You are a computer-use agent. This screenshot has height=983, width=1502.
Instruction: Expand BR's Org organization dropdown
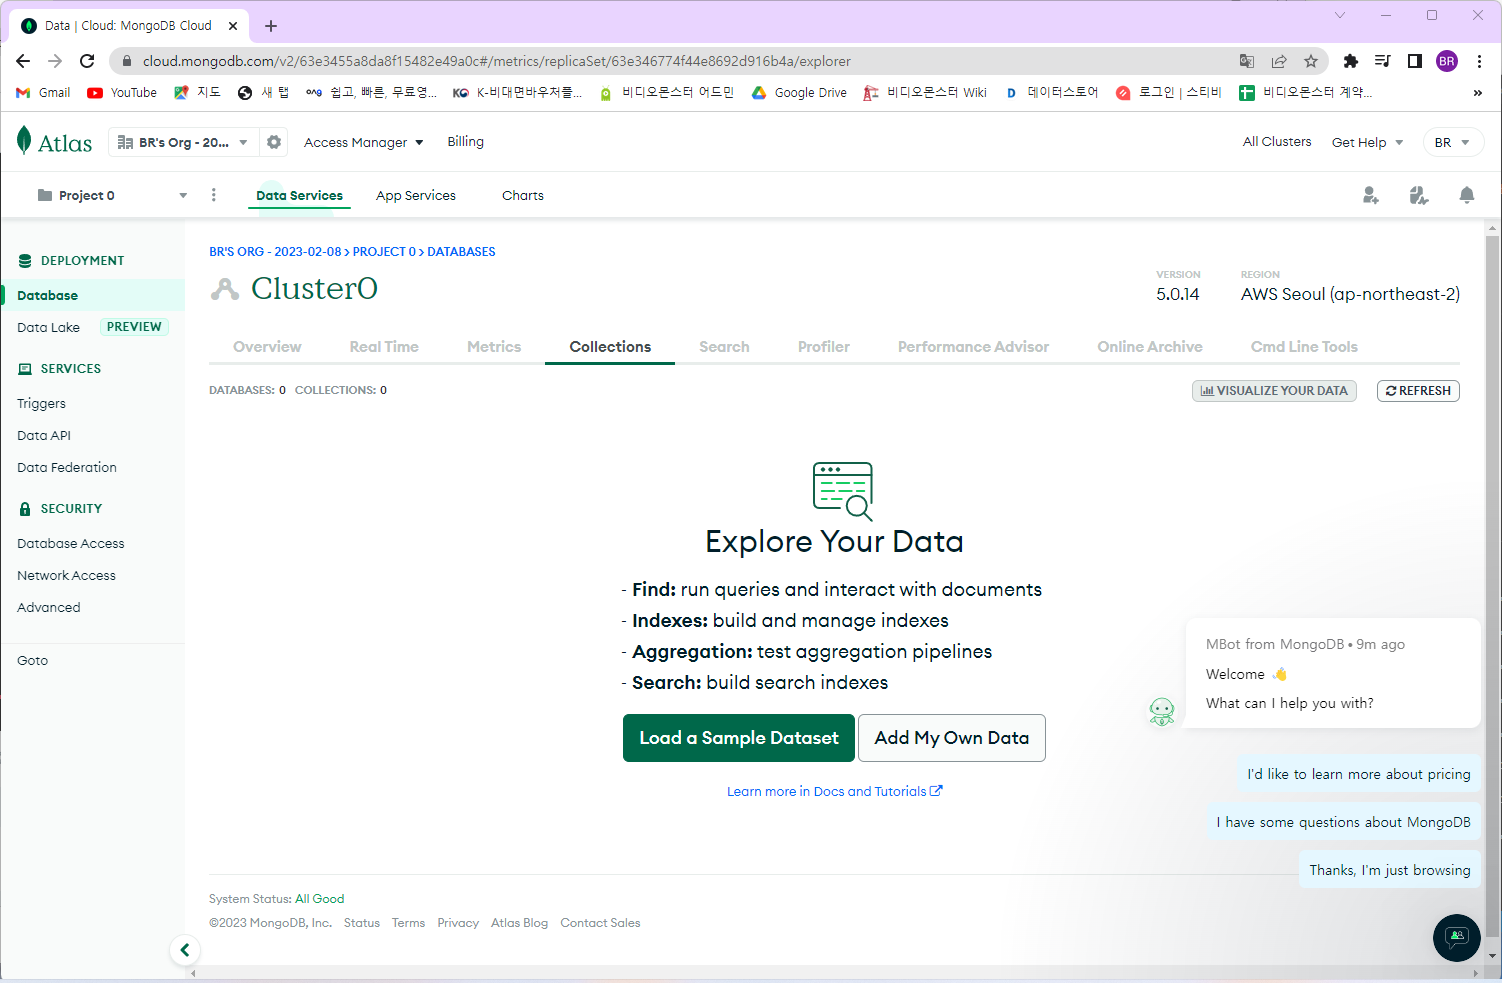click(x=183, y=142)
